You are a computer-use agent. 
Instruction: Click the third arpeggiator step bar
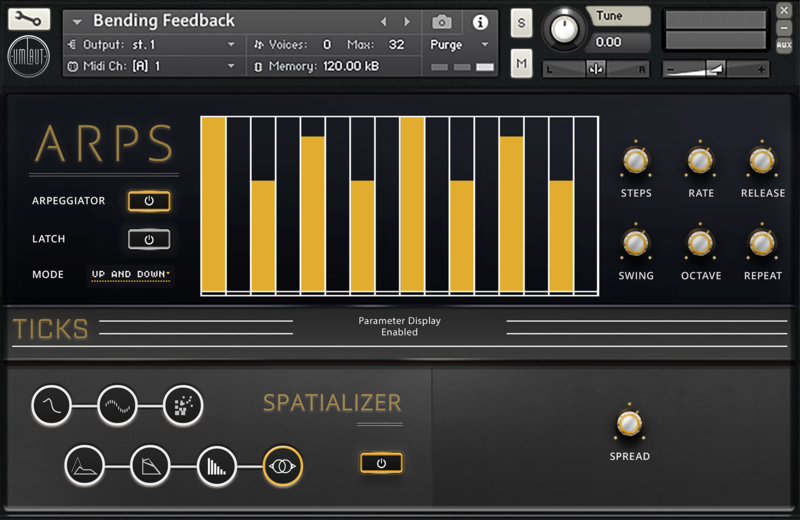(x=263, y=236)
